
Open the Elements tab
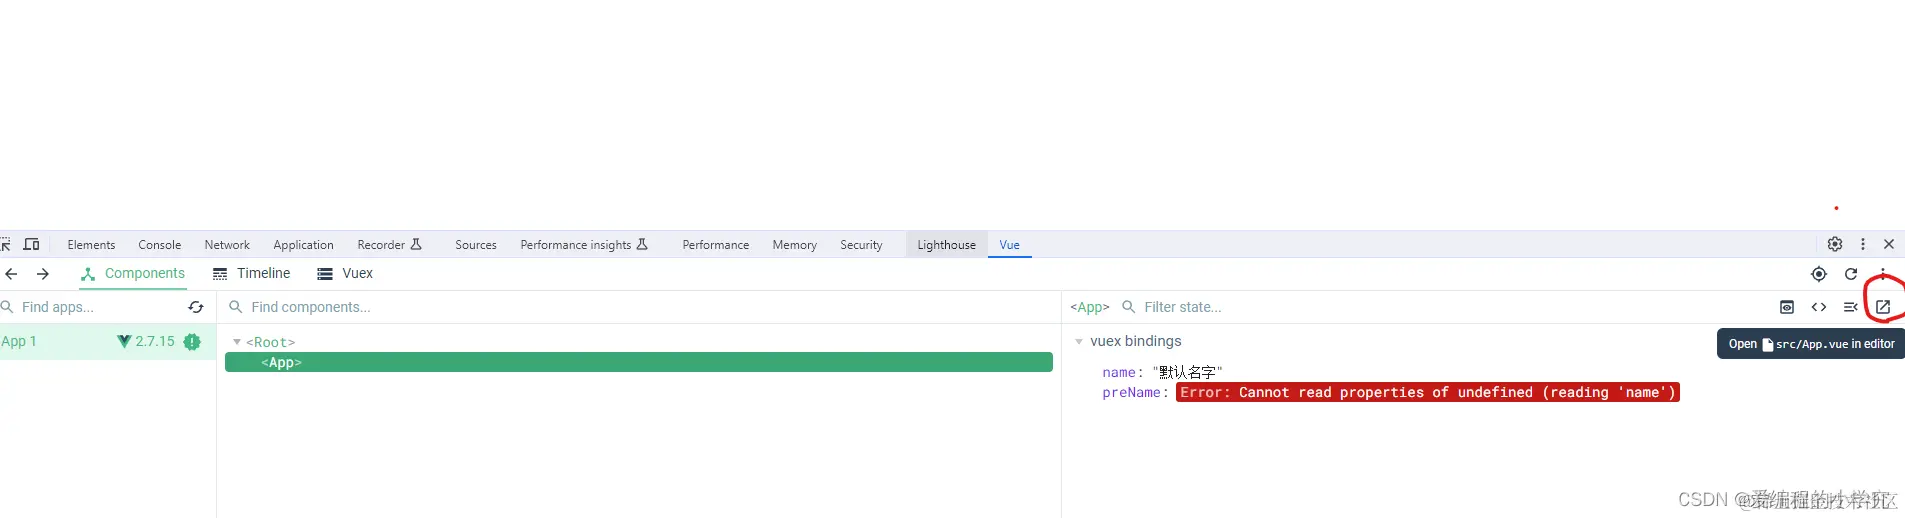tap(91, 245)
